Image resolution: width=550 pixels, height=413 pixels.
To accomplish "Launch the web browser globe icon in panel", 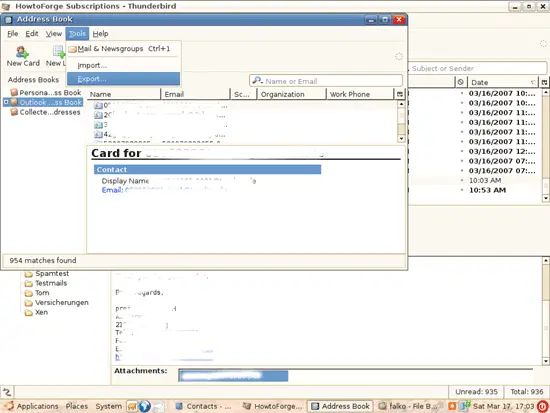I will 145,406.
